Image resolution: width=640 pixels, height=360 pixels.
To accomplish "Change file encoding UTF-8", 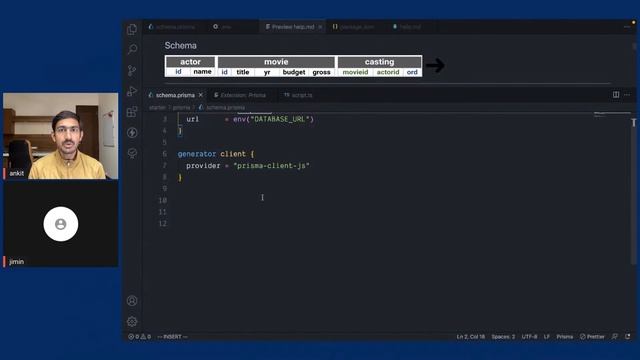I will 529,337.
